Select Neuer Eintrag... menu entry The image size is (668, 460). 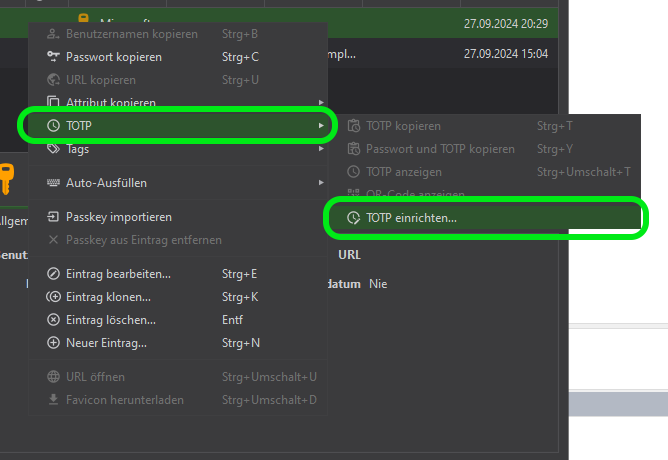tap(106, 343)
